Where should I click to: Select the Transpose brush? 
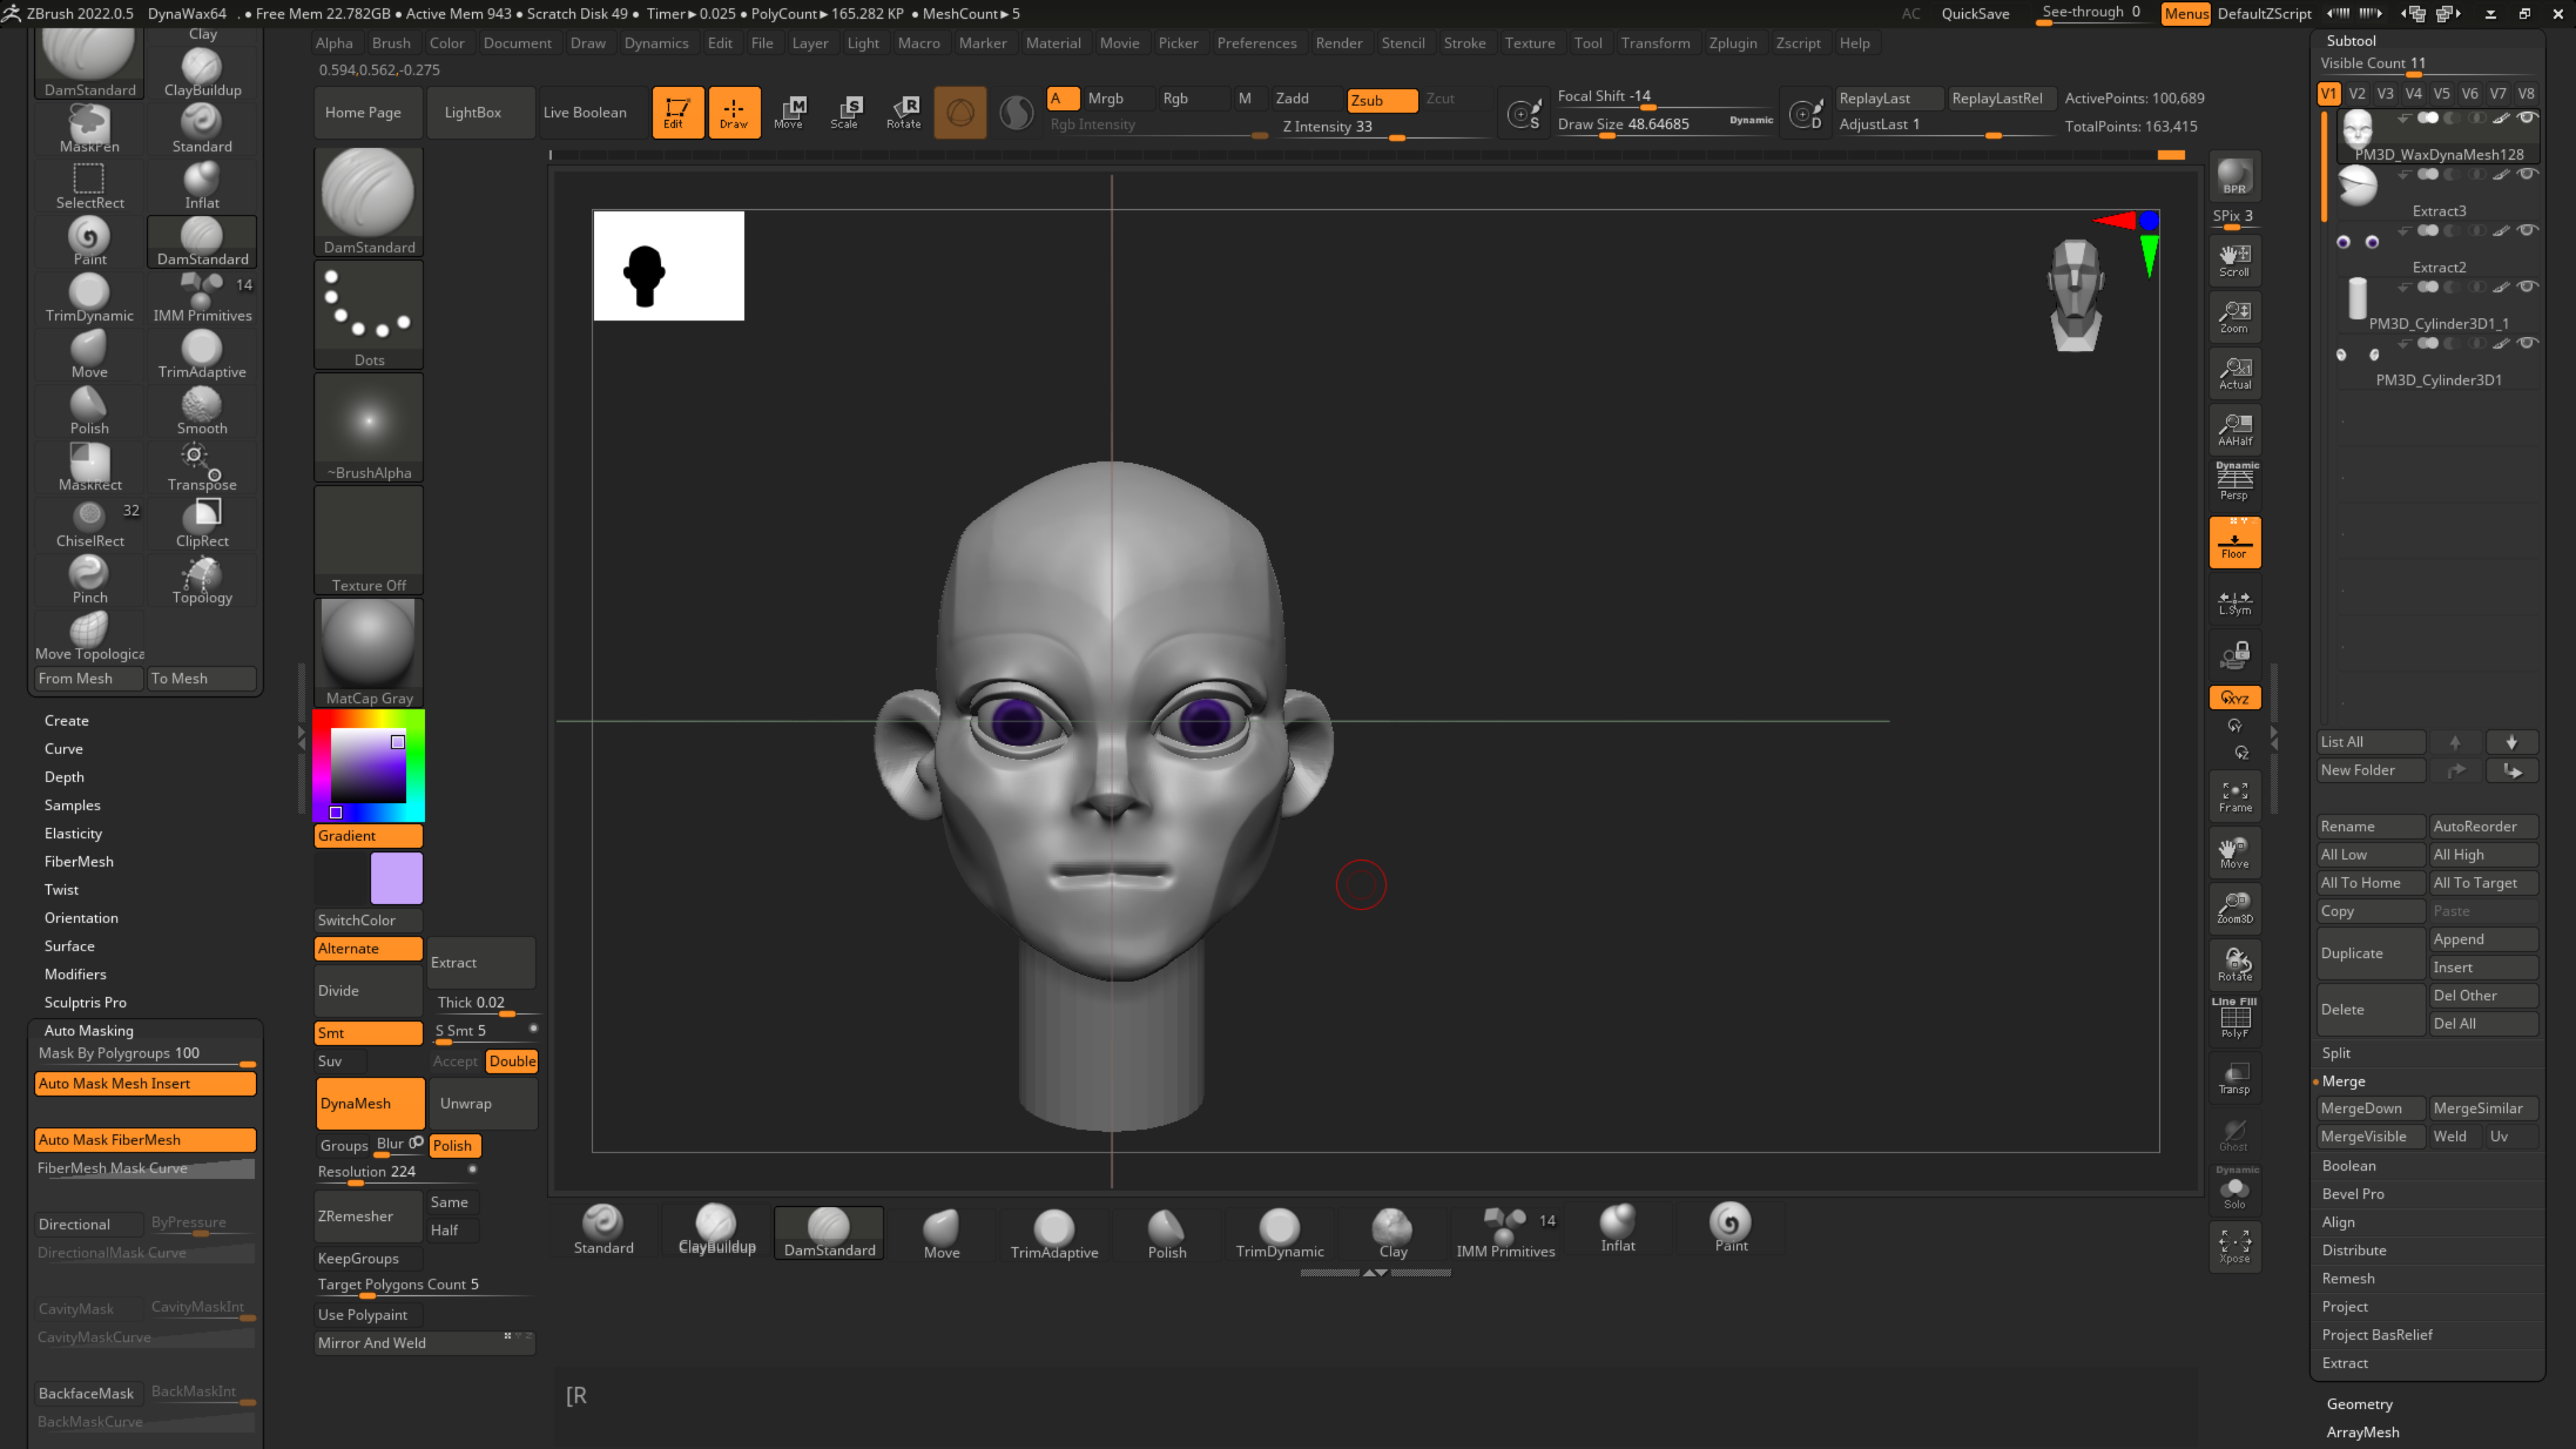click(x=202, y=467)
